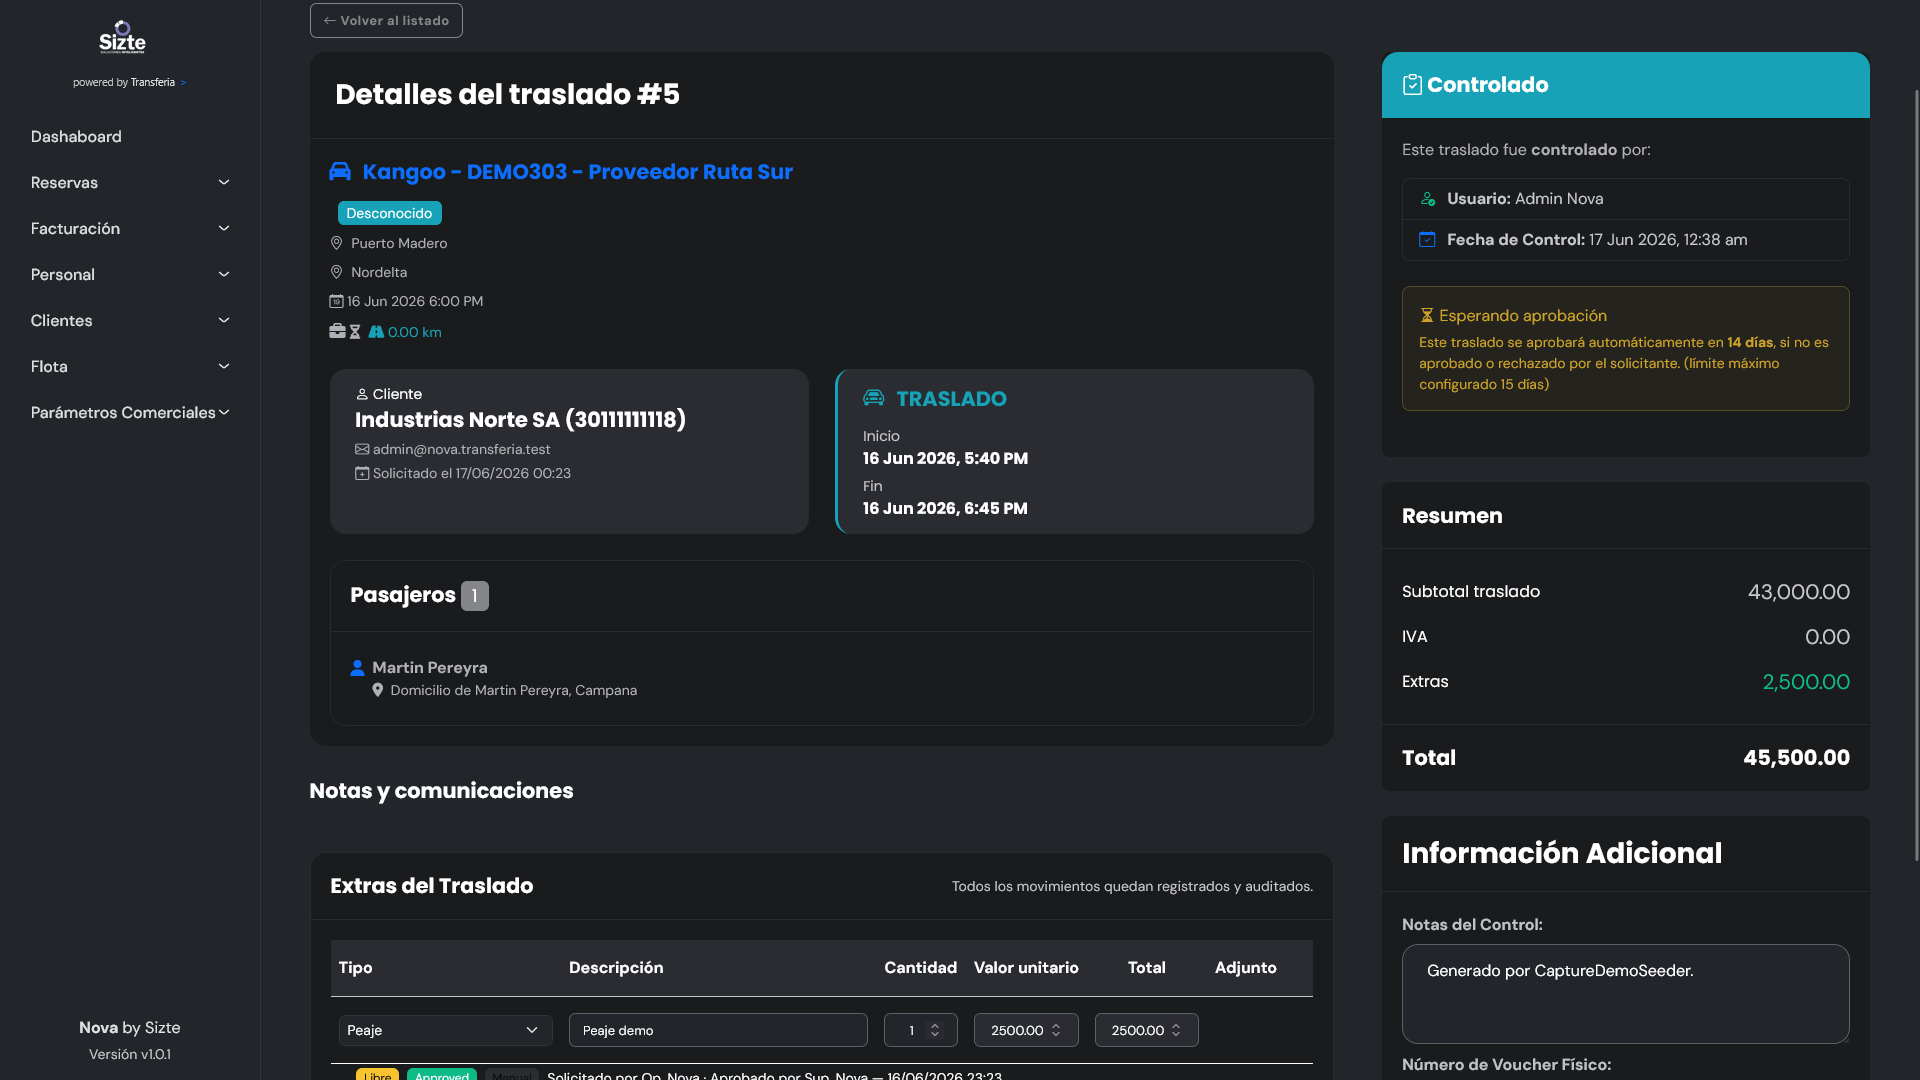Image resolution: width=1920 pixels, height=1080 pixels.
Task: Click the IVA value 0.00
Action: 1827,637
